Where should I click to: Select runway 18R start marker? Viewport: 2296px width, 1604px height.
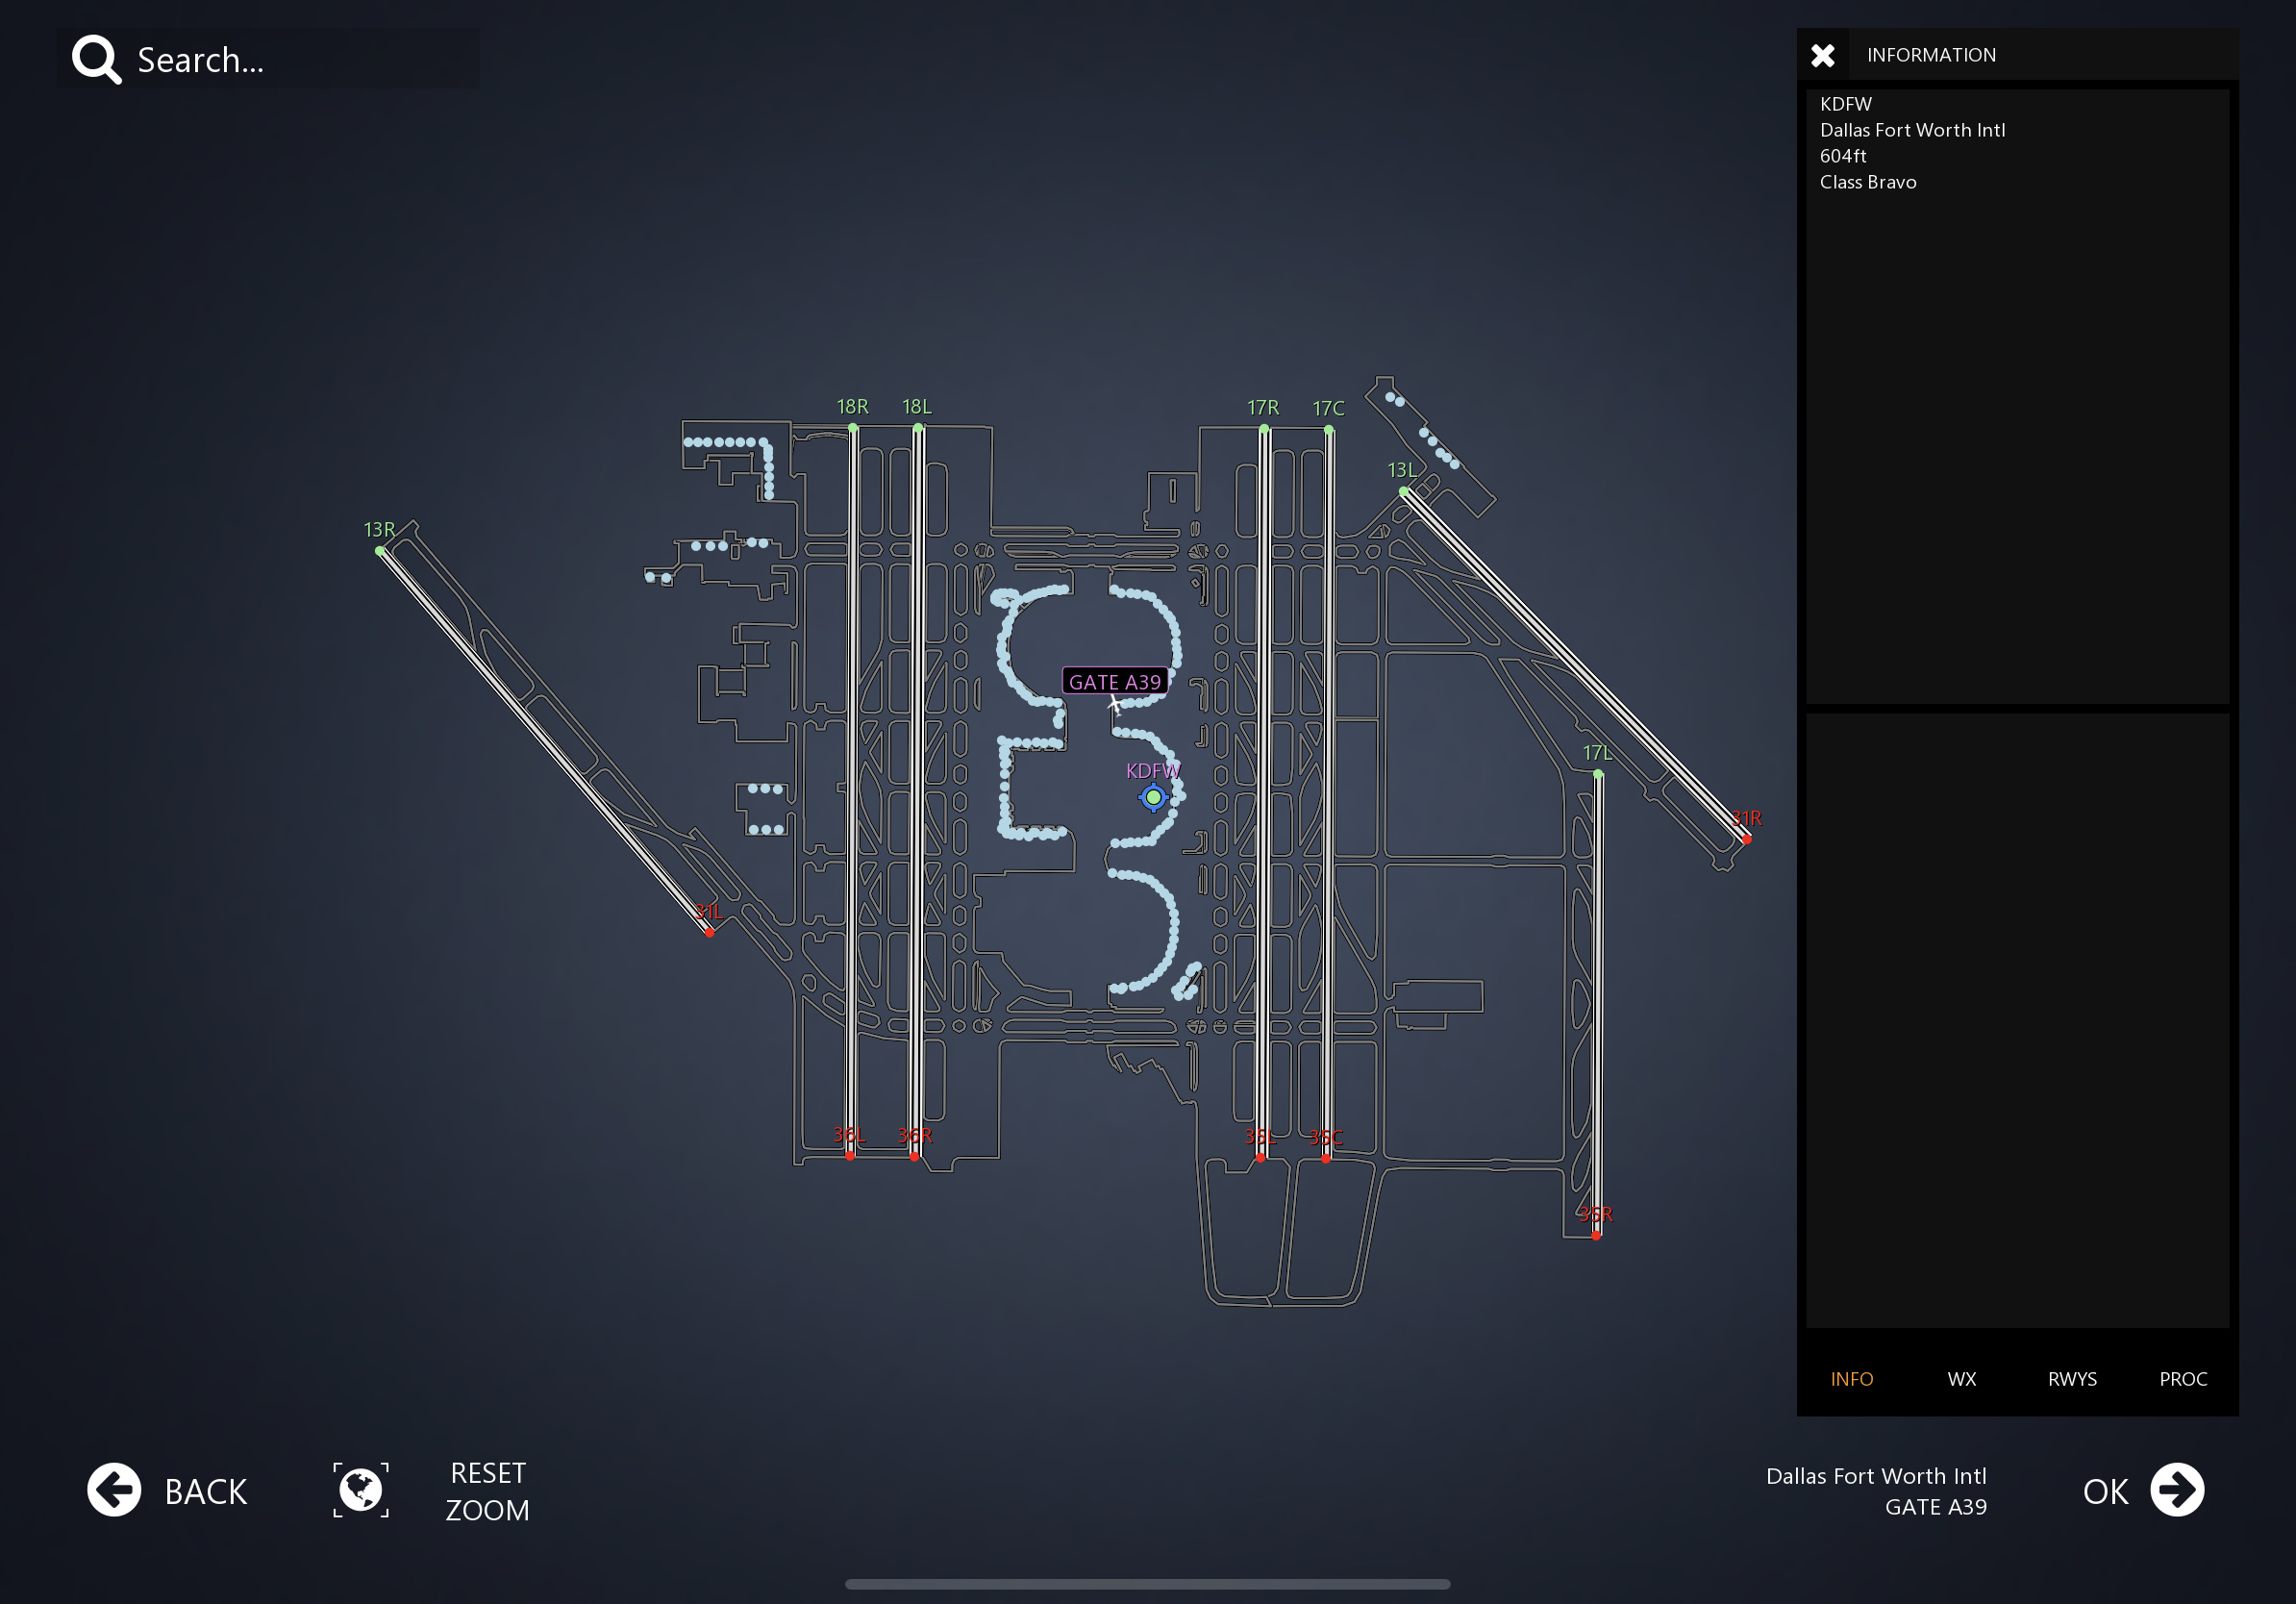pyautogui.click(x=853, y=428)
